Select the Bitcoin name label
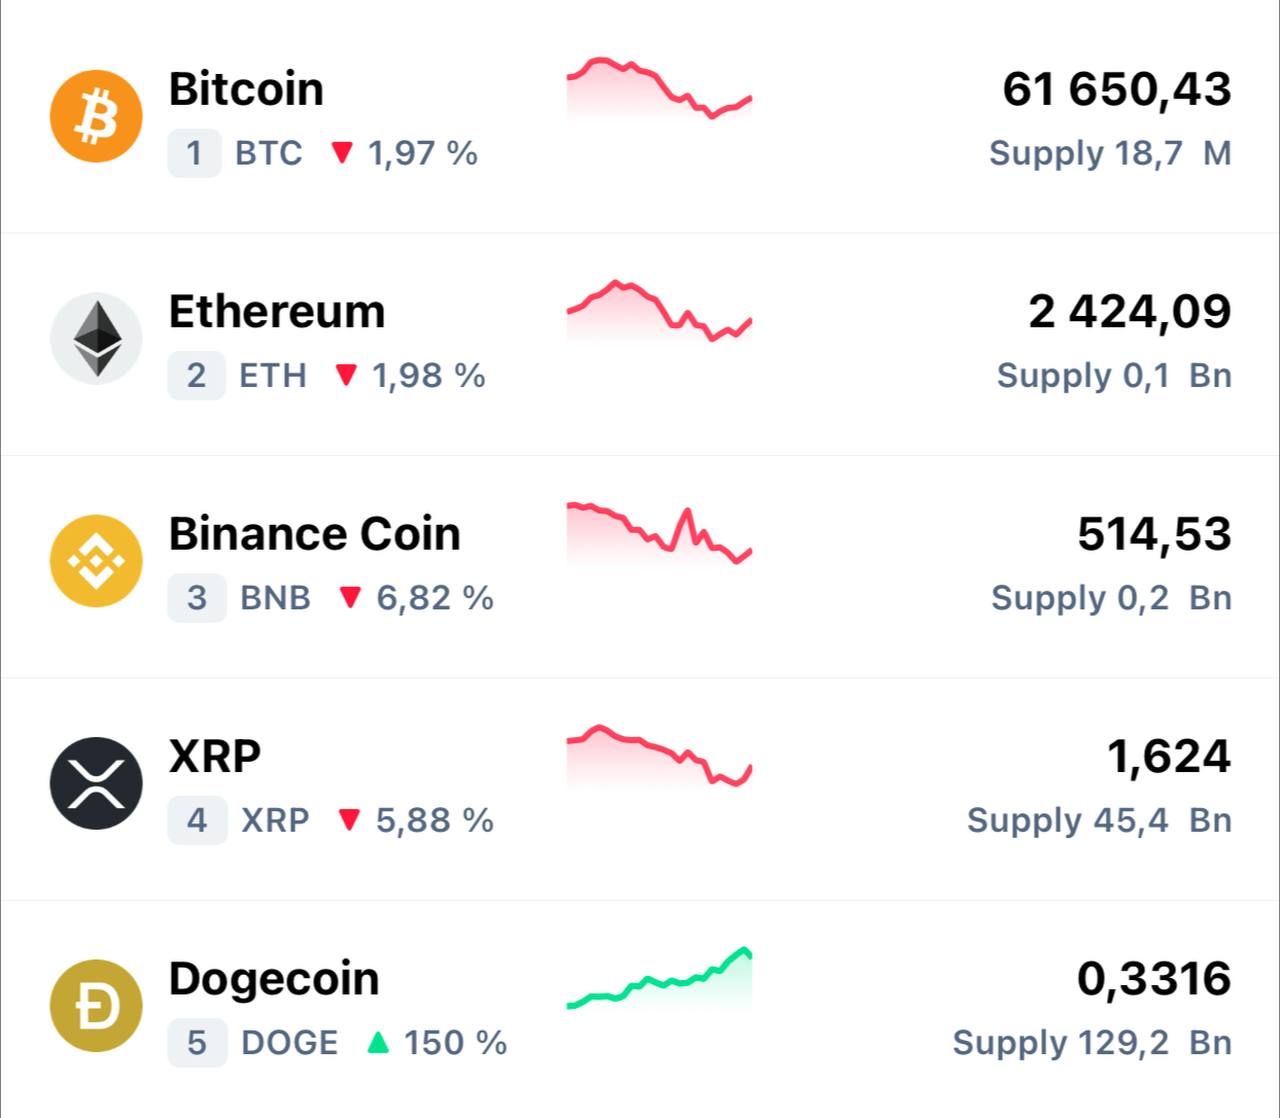 coord(246,89)
